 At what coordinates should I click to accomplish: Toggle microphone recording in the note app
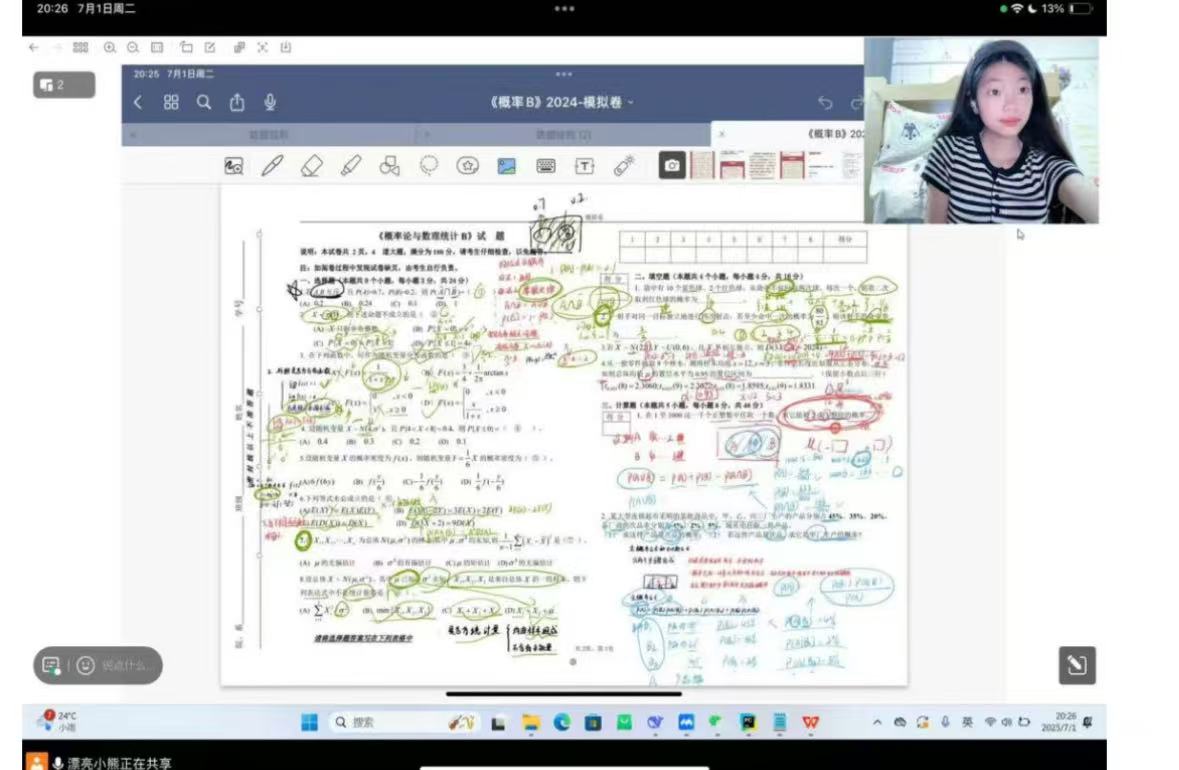270,102
